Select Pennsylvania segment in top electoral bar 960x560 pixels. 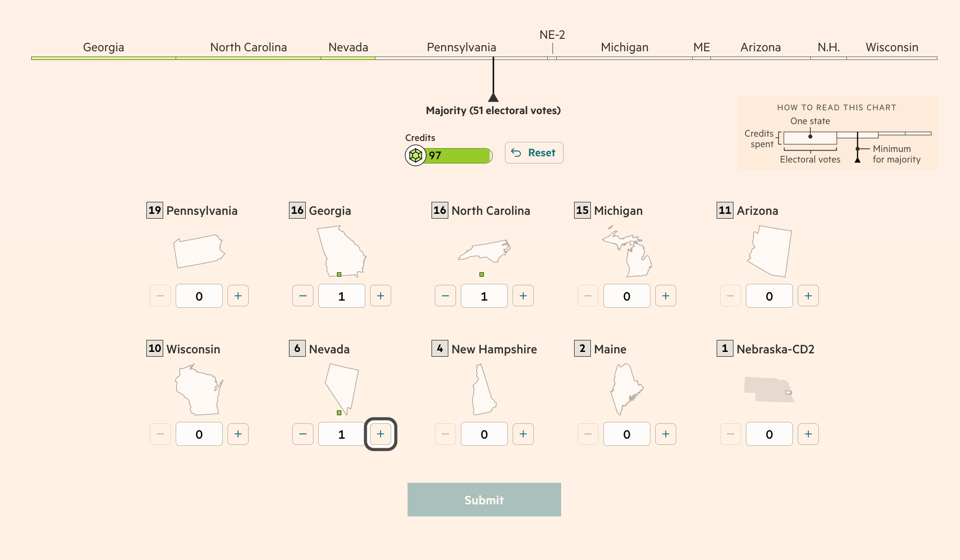point(461,58)
